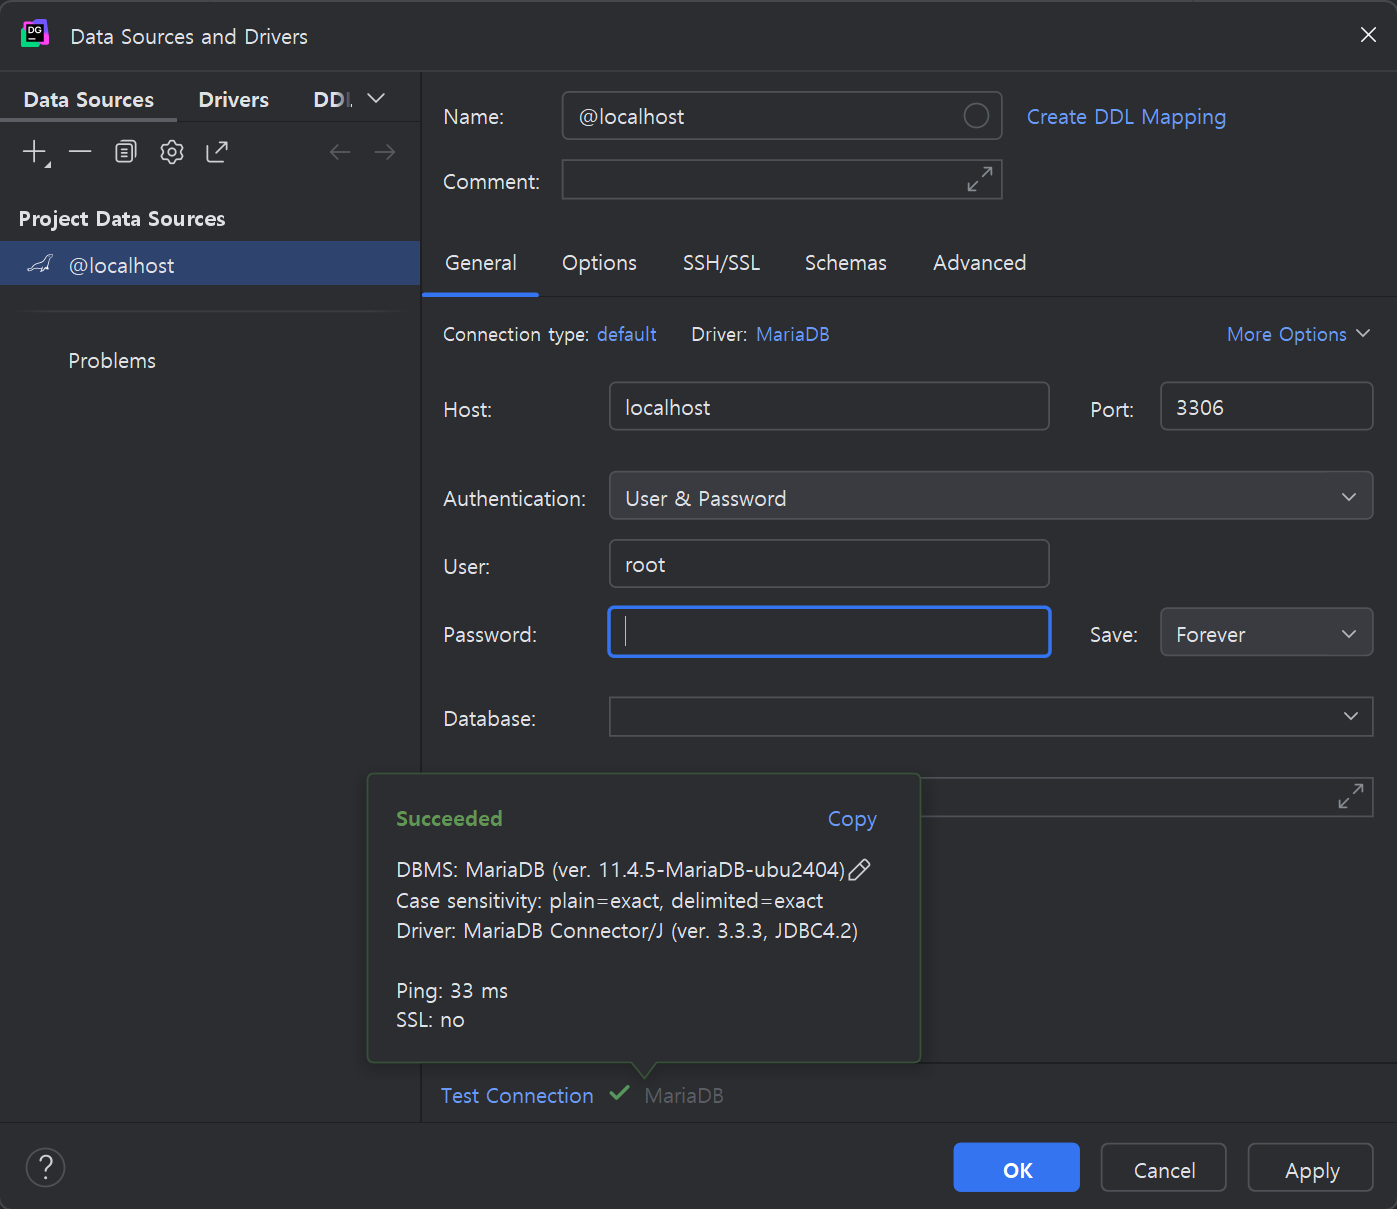The height and width of the screenshot is (1209, 1397).
Task: Click the greyed MariaDB label near Test Connection
Action: tap(684, 1096)
